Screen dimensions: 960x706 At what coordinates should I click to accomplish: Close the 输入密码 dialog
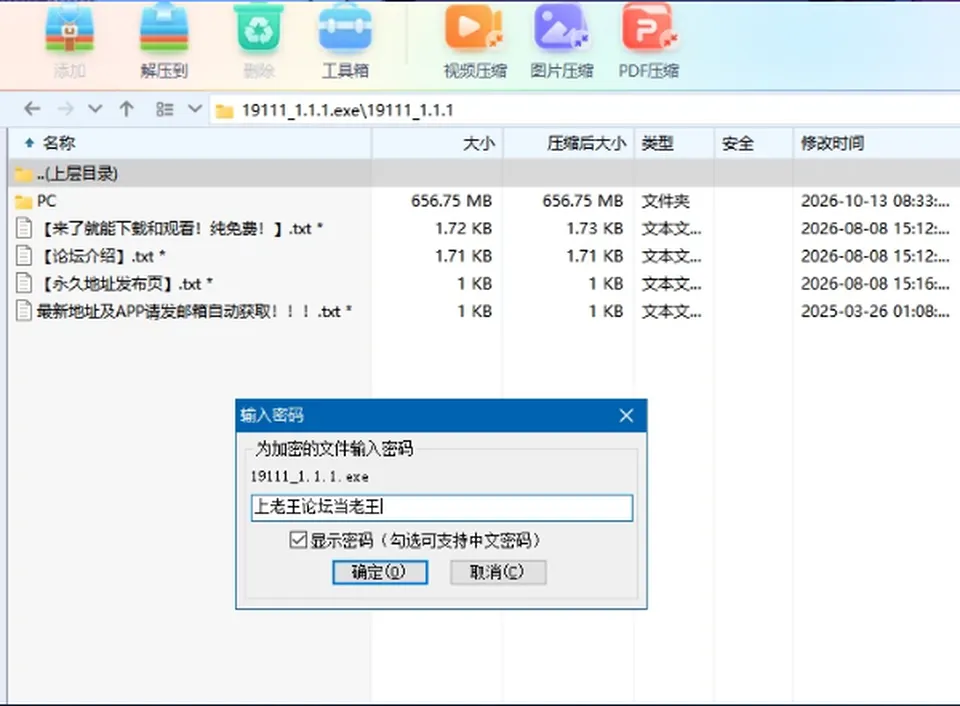(x=626, y=416)
